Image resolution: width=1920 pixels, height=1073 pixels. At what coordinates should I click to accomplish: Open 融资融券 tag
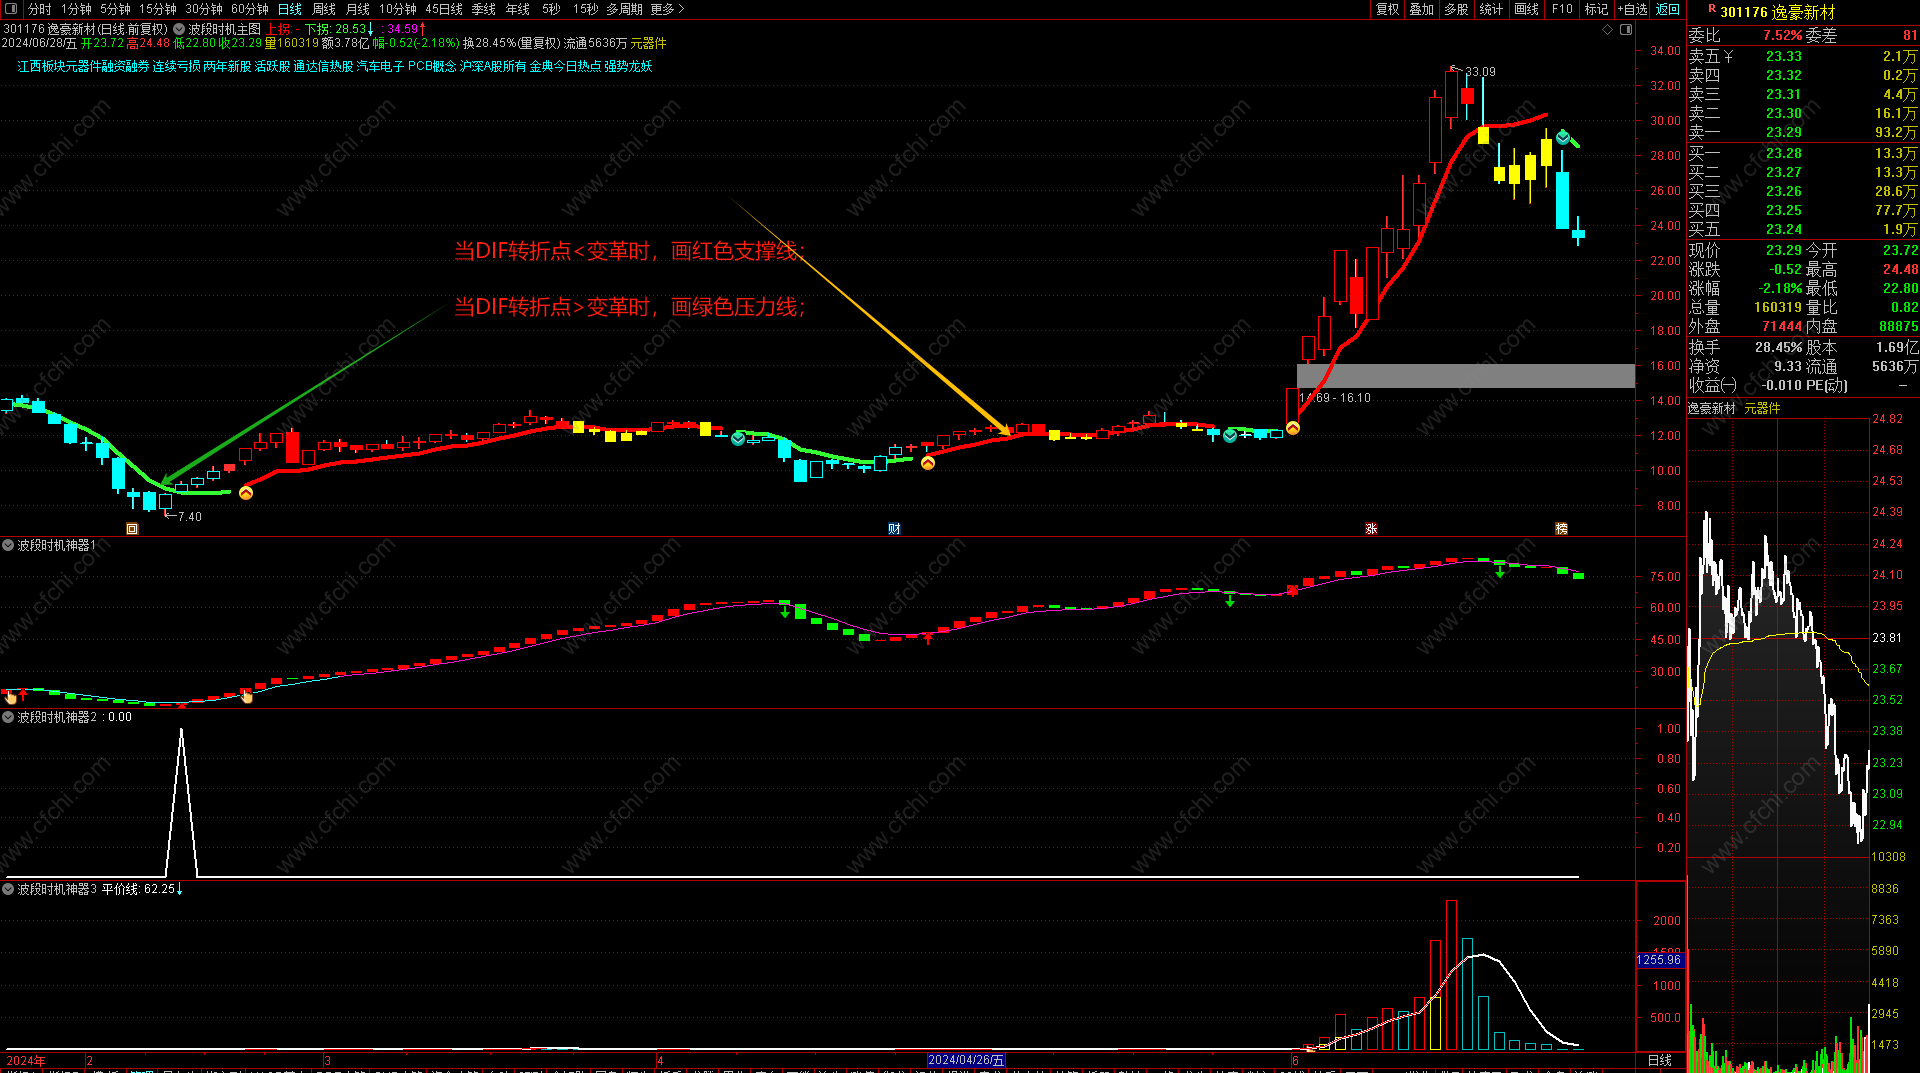click(x=125, y=67)
